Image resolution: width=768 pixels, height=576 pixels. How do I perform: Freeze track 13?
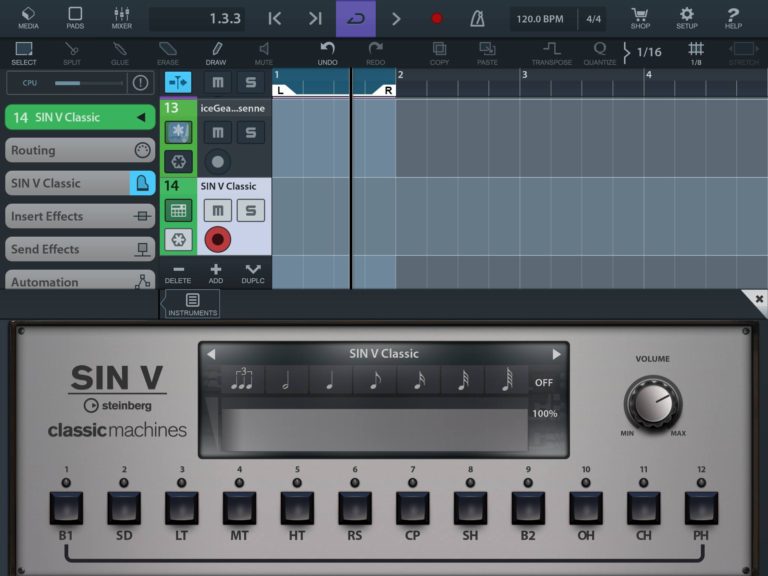tap(178, 162)
